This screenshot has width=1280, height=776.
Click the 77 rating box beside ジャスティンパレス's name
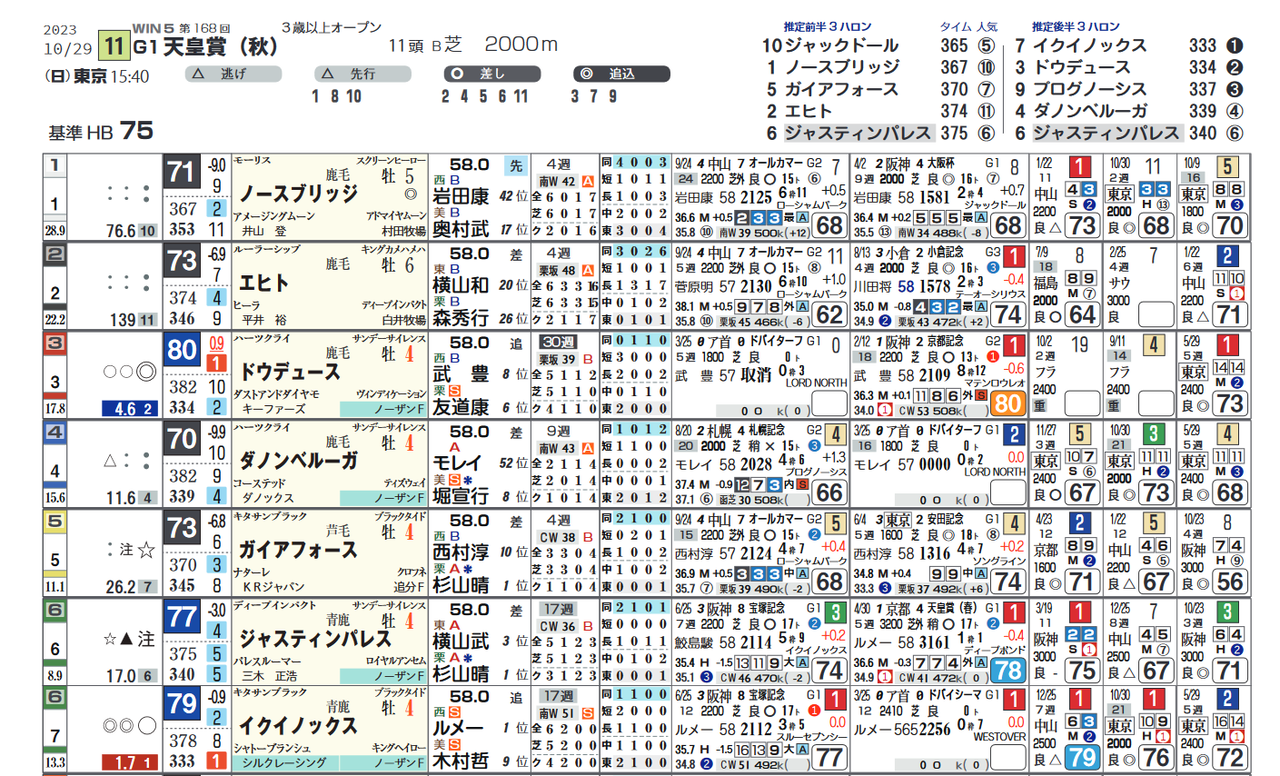point(182,615)
